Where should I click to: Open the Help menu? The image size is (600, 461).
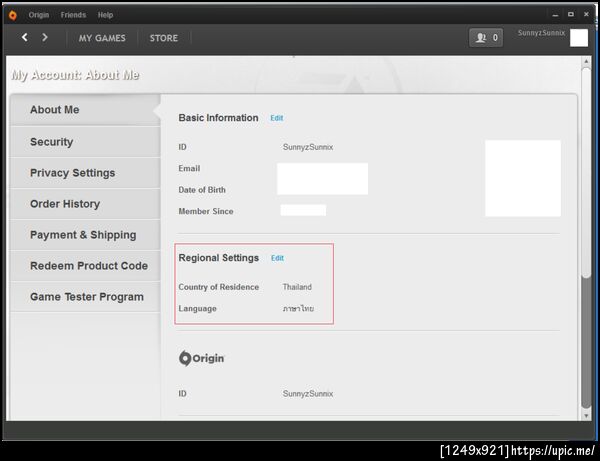[105, 15]
